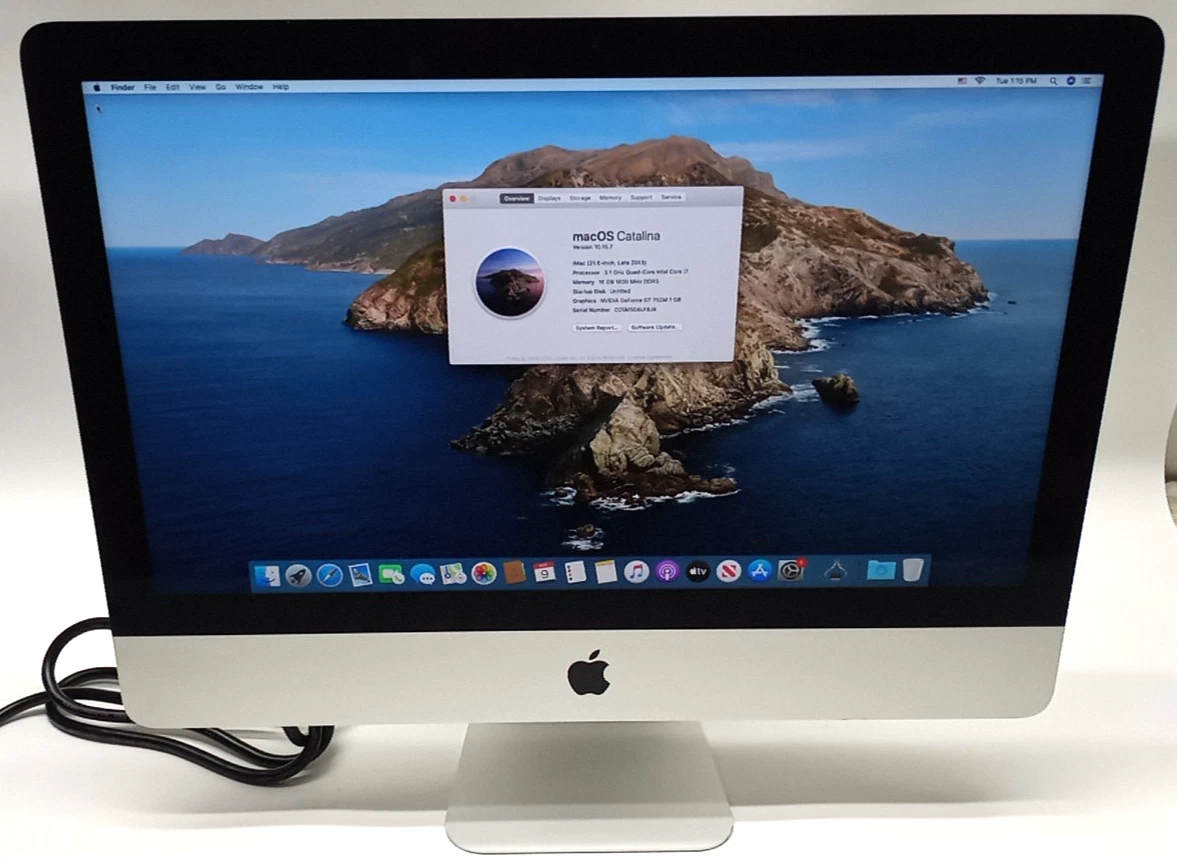Click the Software Update button
The width and height of the screenshot is (1177, 862).
(x=655, y=328)
